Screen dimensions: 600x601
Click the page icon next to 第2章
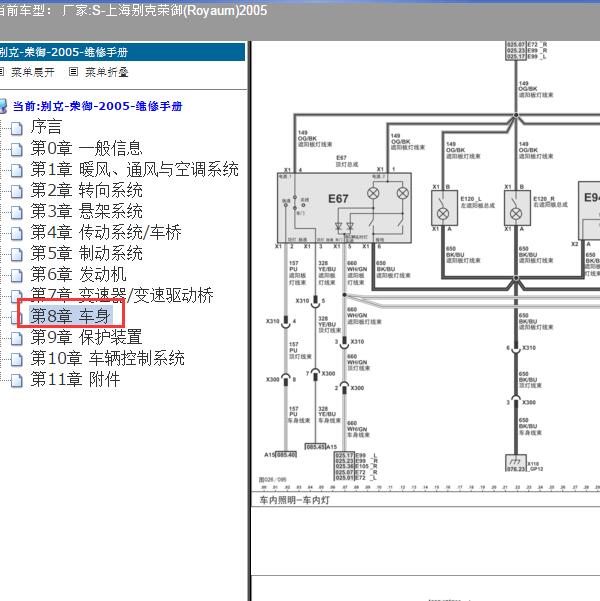16,192
